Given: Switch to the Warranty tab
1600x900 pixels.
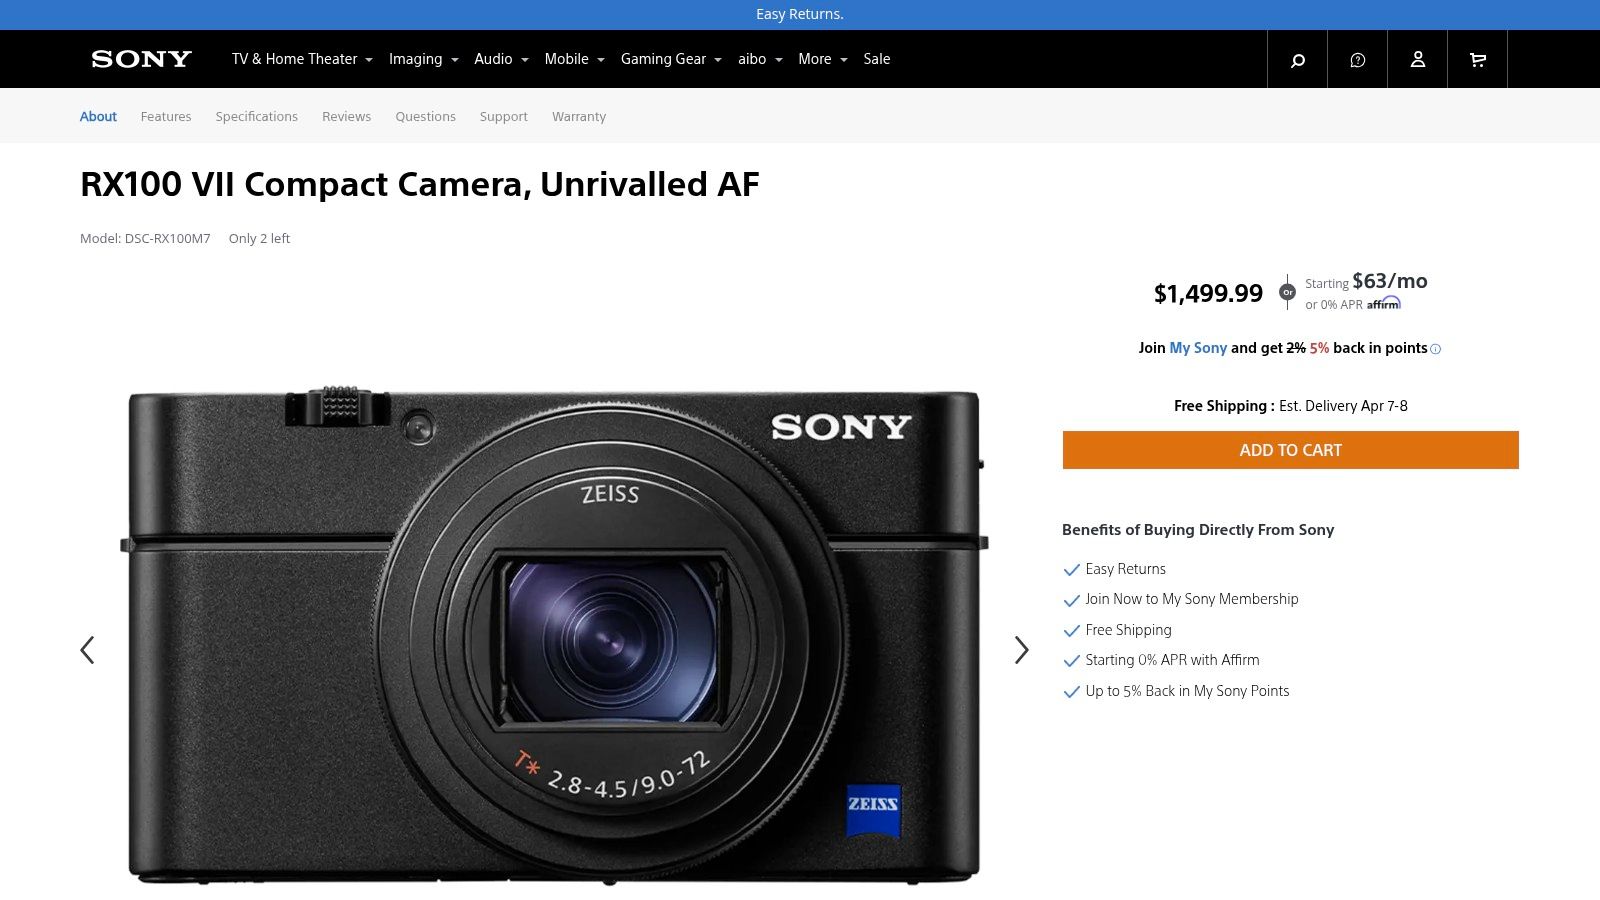Looking at the screenshot, I should [x=579, y=116].
